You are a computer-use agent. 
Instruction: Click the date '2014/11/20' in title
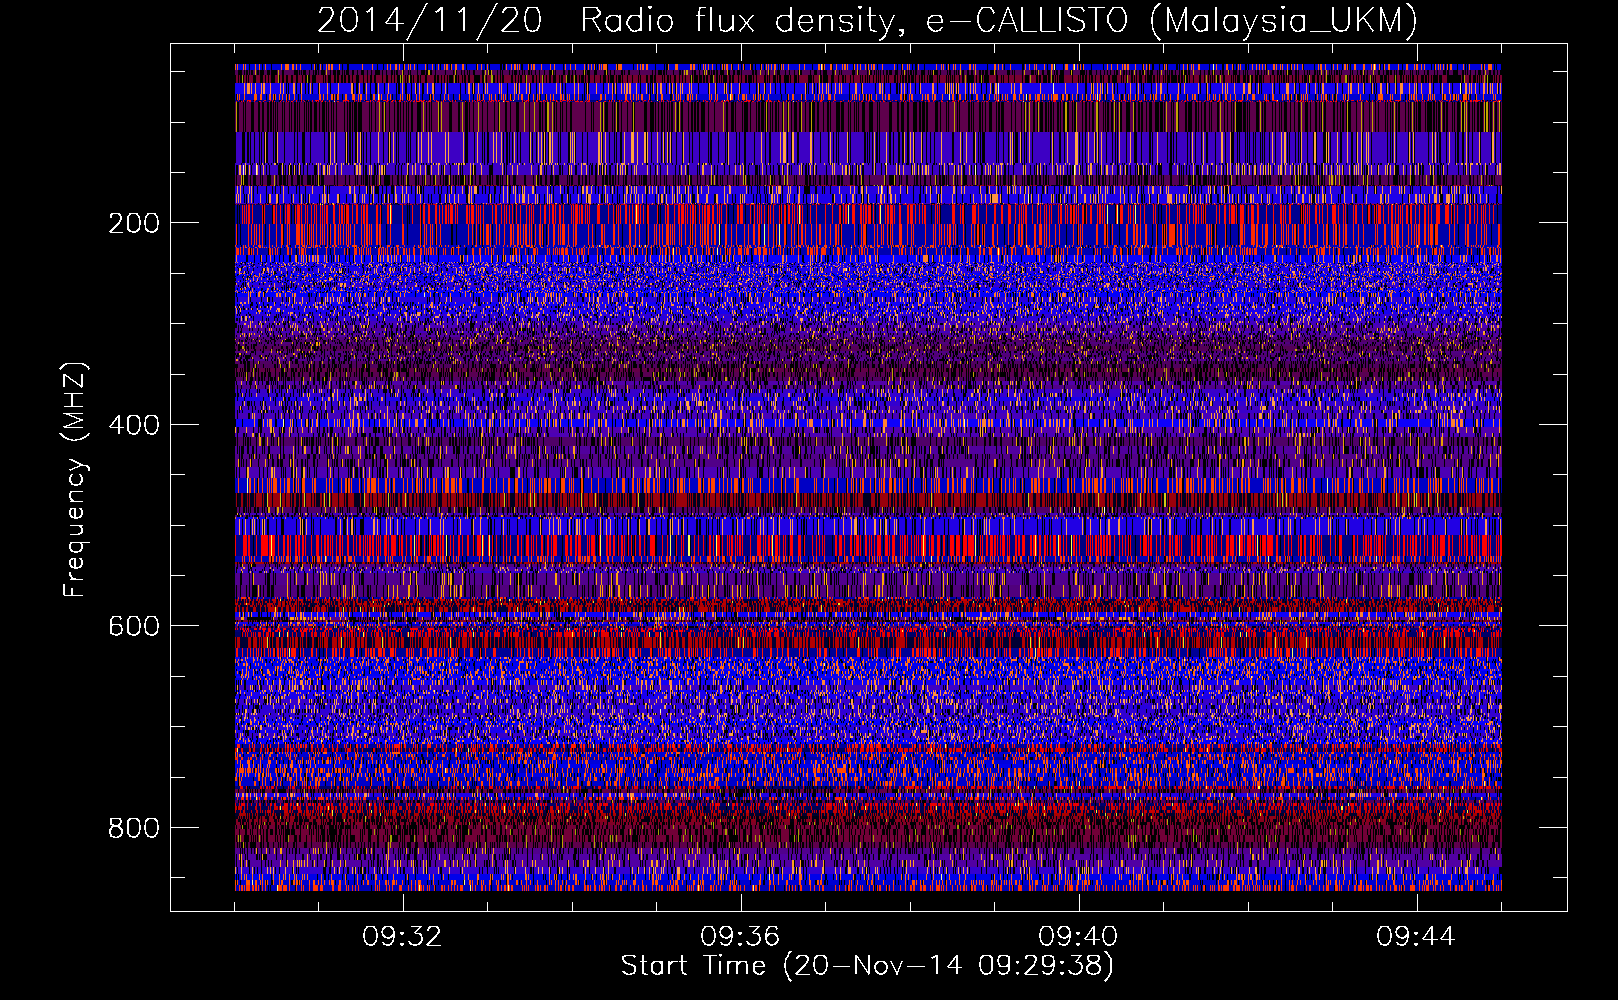(x=430, y=20)
